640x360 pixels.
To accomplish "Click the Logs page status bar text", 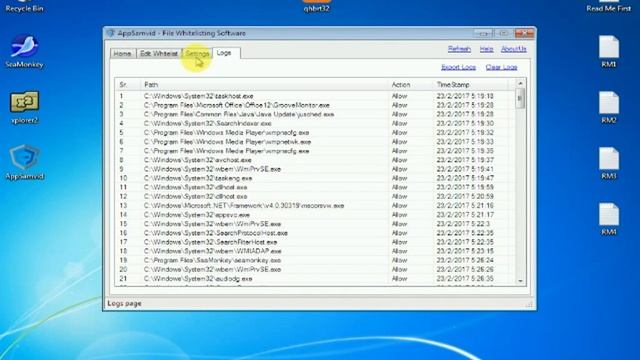I will coord(124,303).
